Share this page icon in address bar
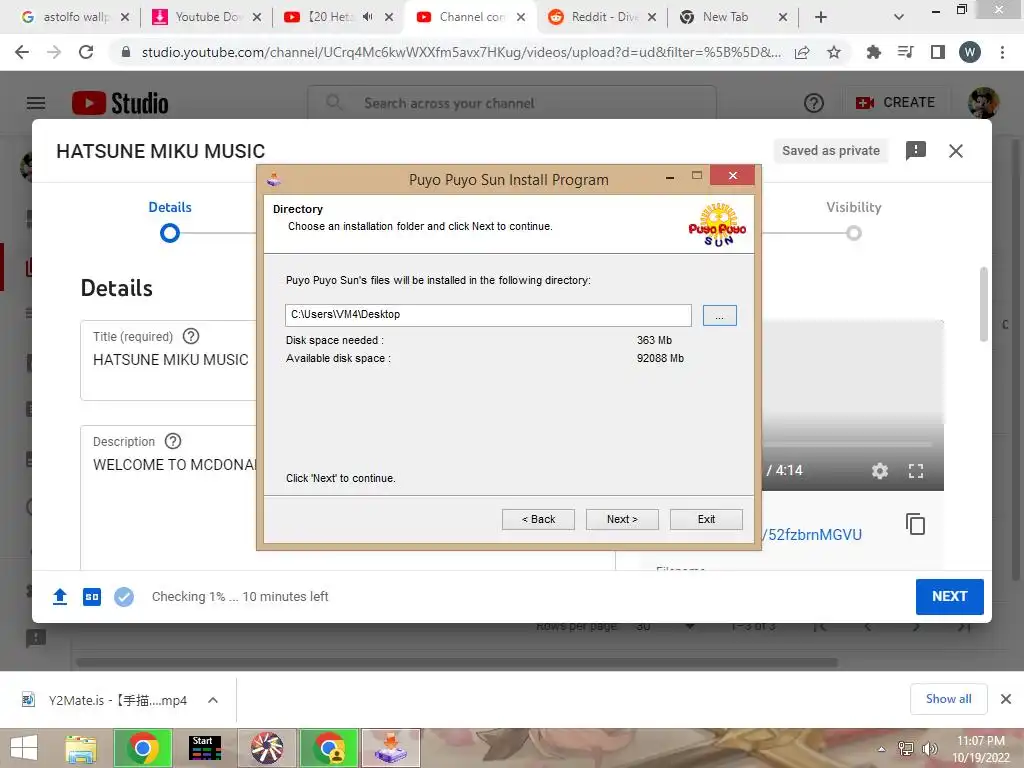 coord(802,52)
